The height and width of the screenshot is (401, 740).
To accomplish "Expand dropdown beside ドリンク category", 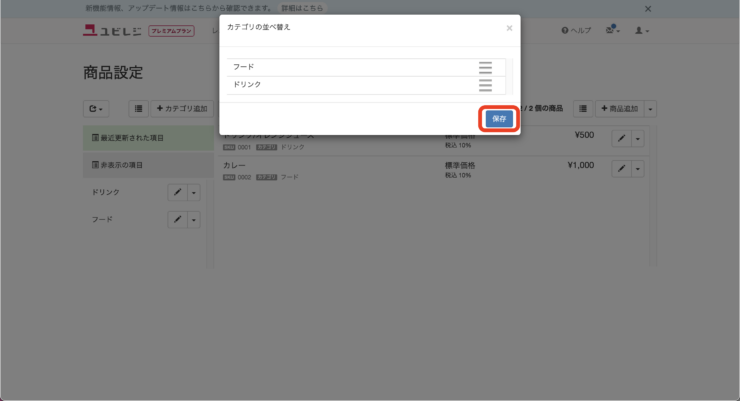I will [193, 192].
